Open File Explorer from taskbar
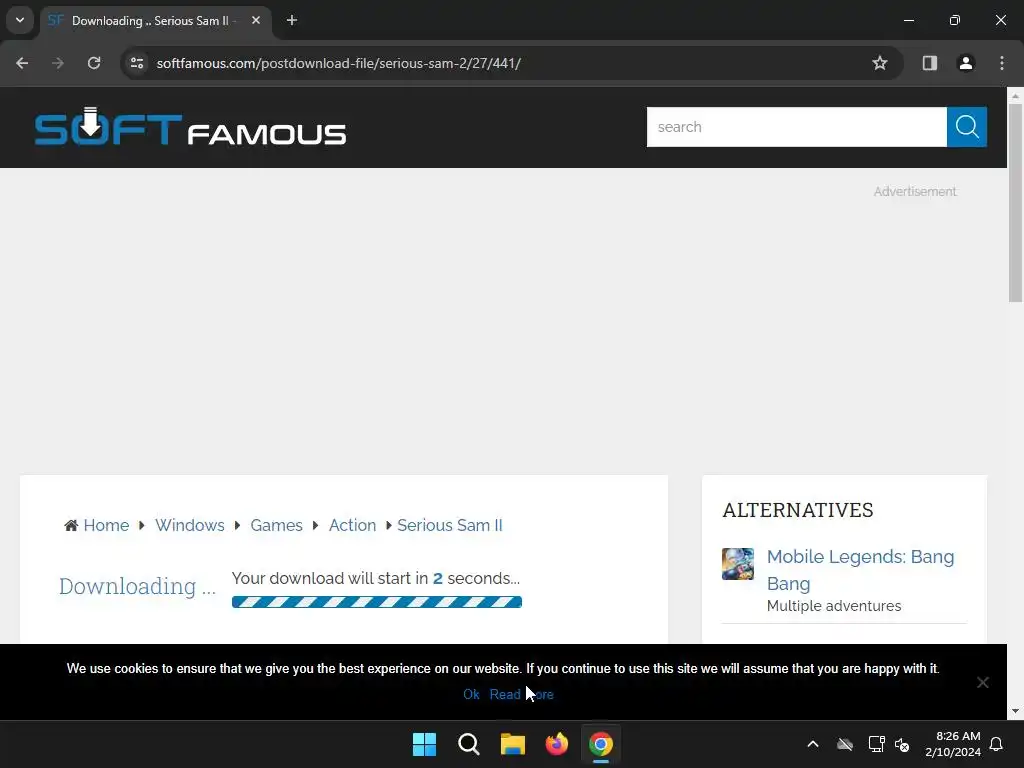The width and height of the screenshot is (1024, 768). pyautogui.click(x=513, y=744)
